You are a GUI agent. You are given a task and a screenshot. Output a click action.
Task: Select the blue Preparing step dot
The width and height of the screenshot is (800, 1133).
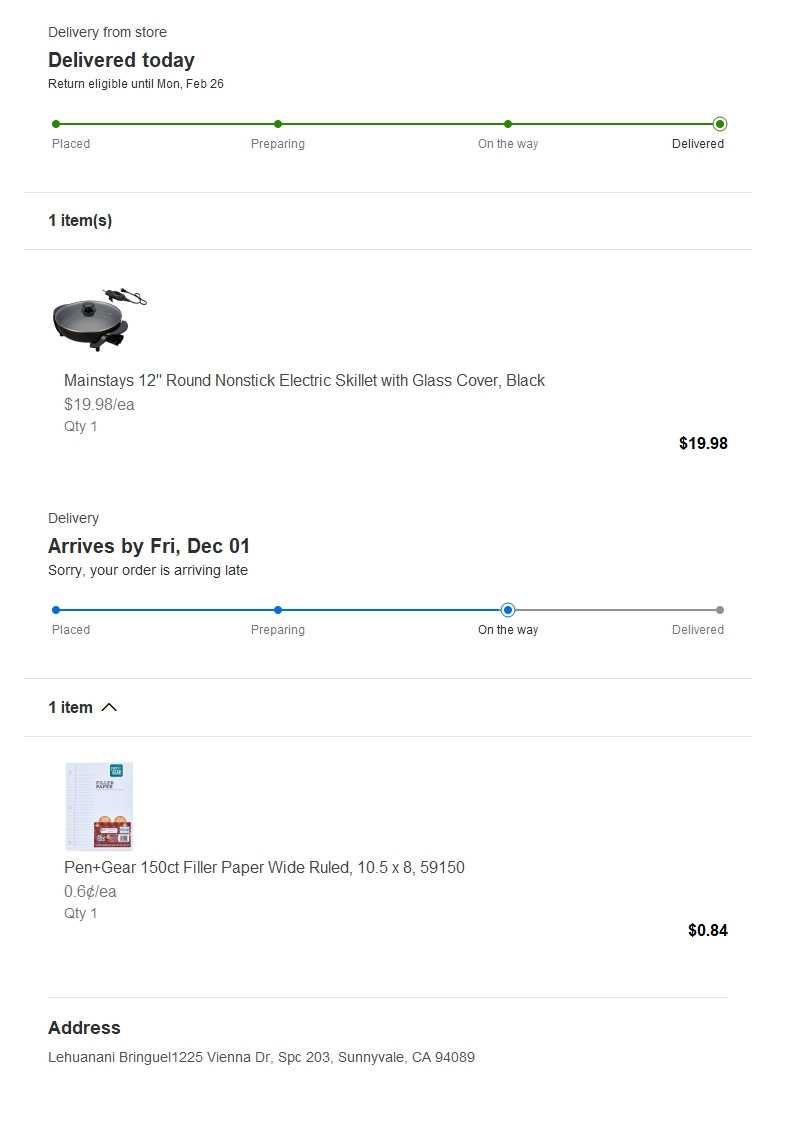click(278, 610)
